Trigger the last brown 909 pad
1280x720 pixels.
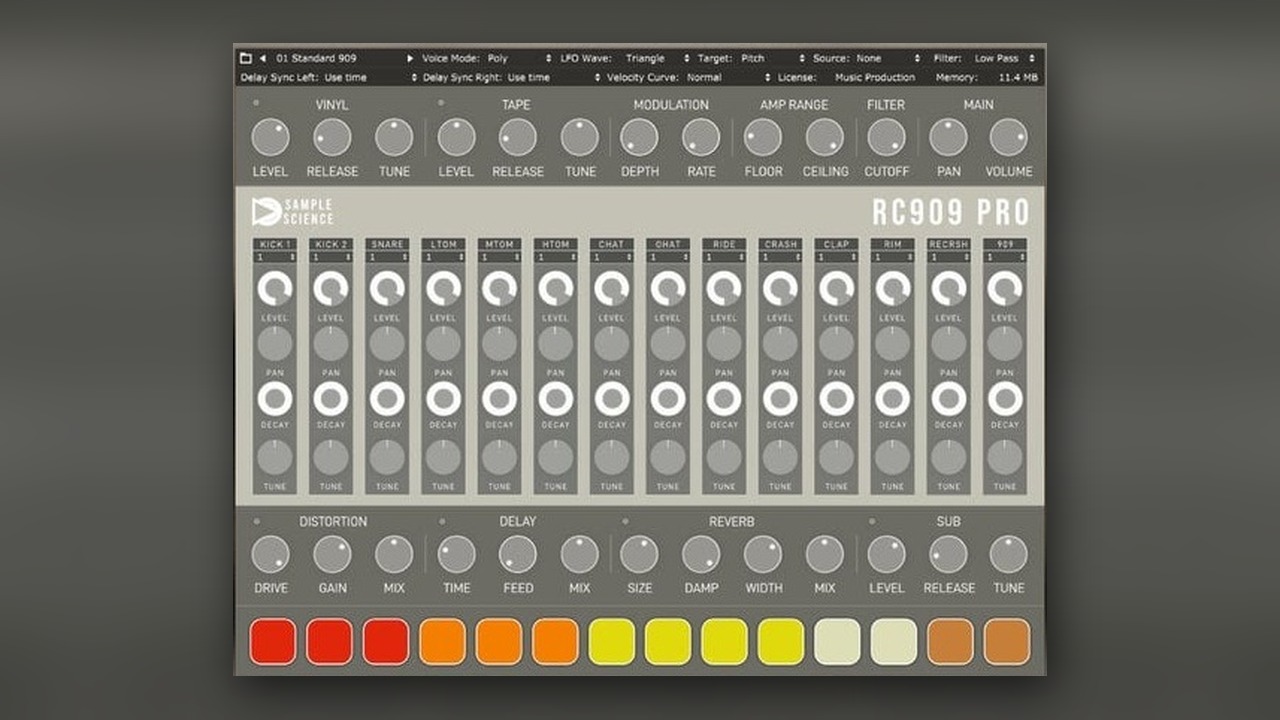pyautogui.click(x=1006, y=642)
